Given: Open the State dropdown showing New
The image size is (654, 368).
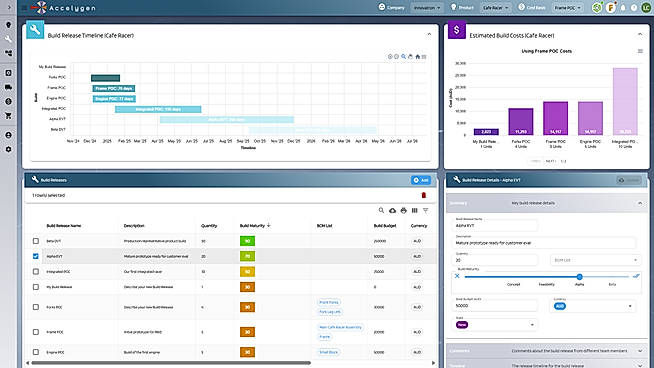Looking at the screenshot, I should (495, 325).
